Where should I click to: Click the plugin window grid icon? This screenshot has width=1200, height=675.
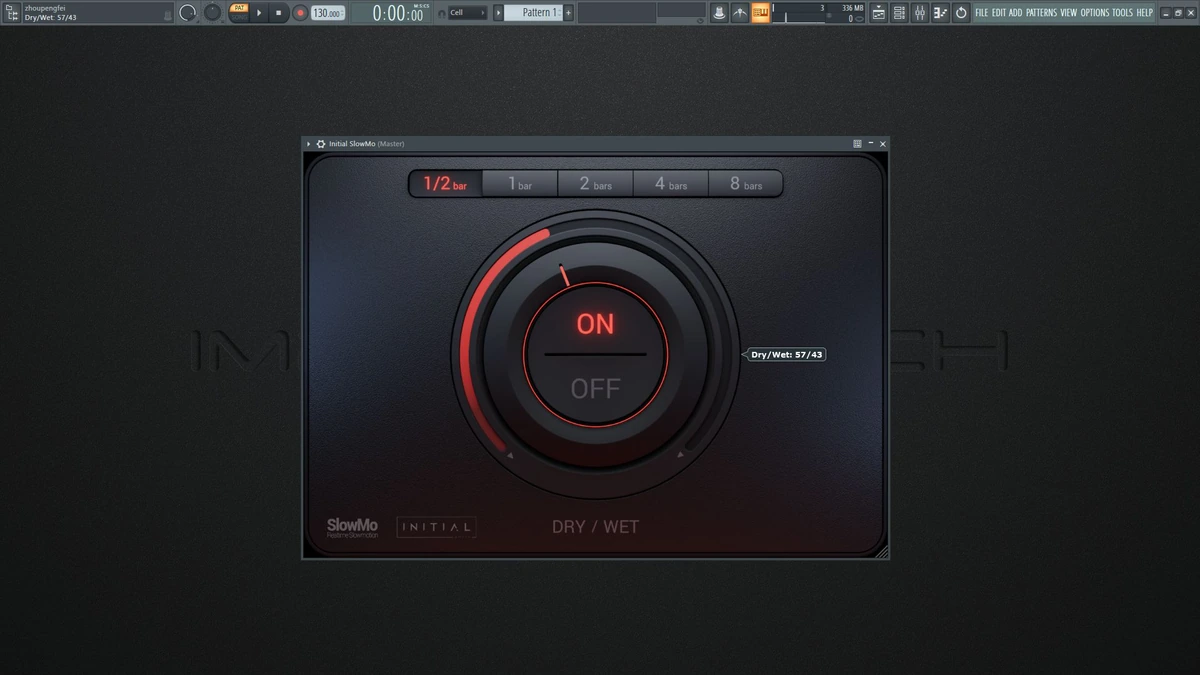[857, 144]
